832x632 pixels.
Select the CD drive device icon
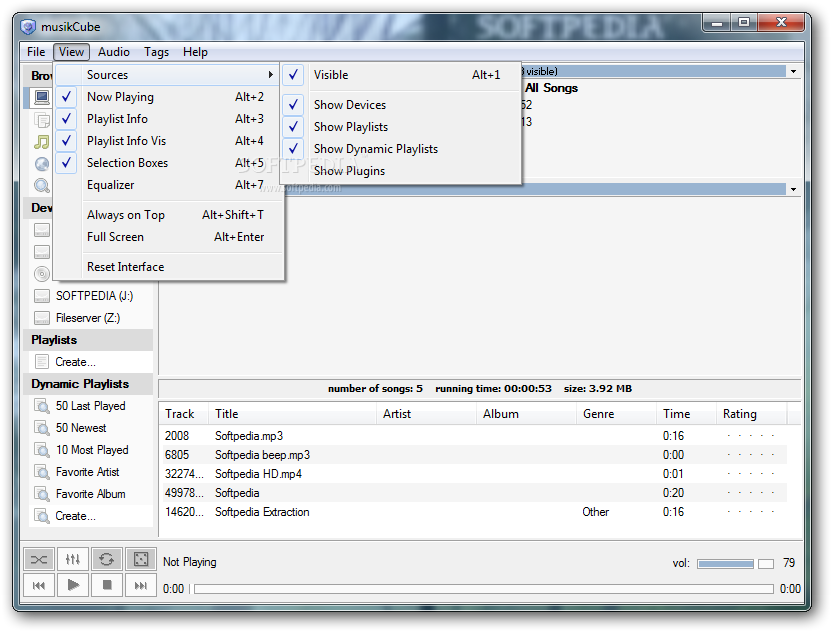pos(41,274)
